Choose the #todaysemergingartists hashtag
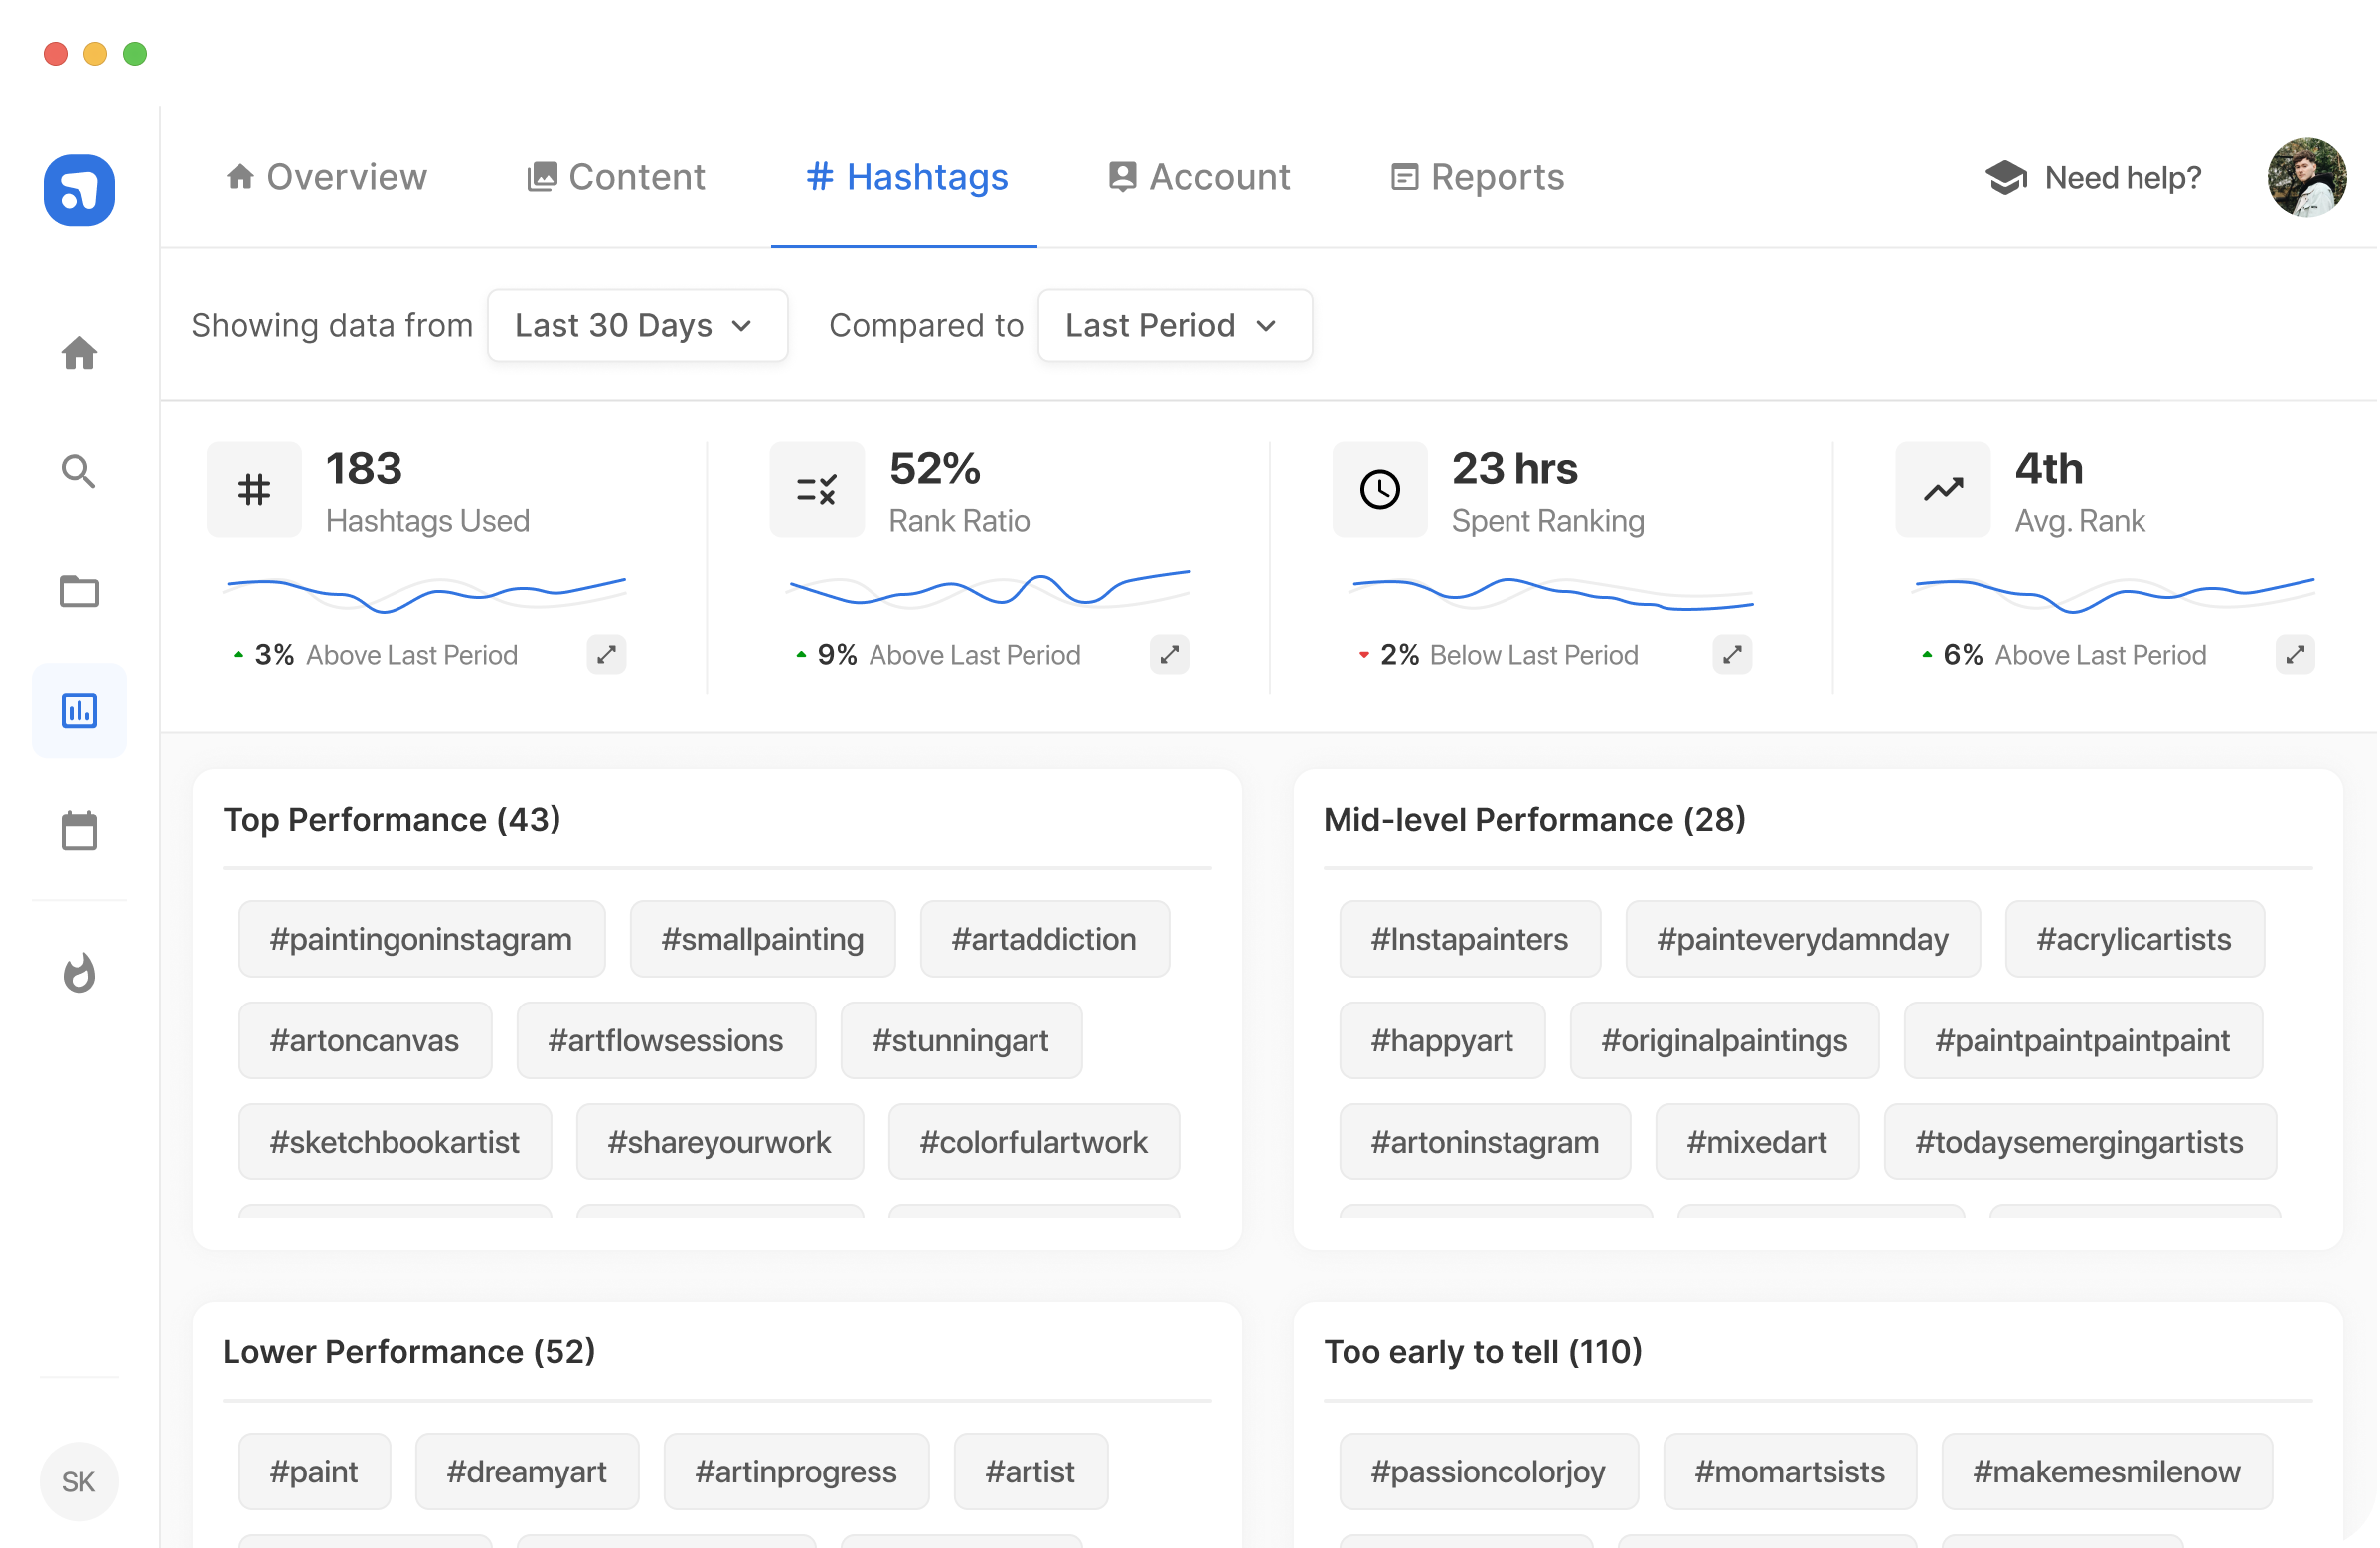The width and height of the screenshot is (2380, 1548). pos(2079,1141)
